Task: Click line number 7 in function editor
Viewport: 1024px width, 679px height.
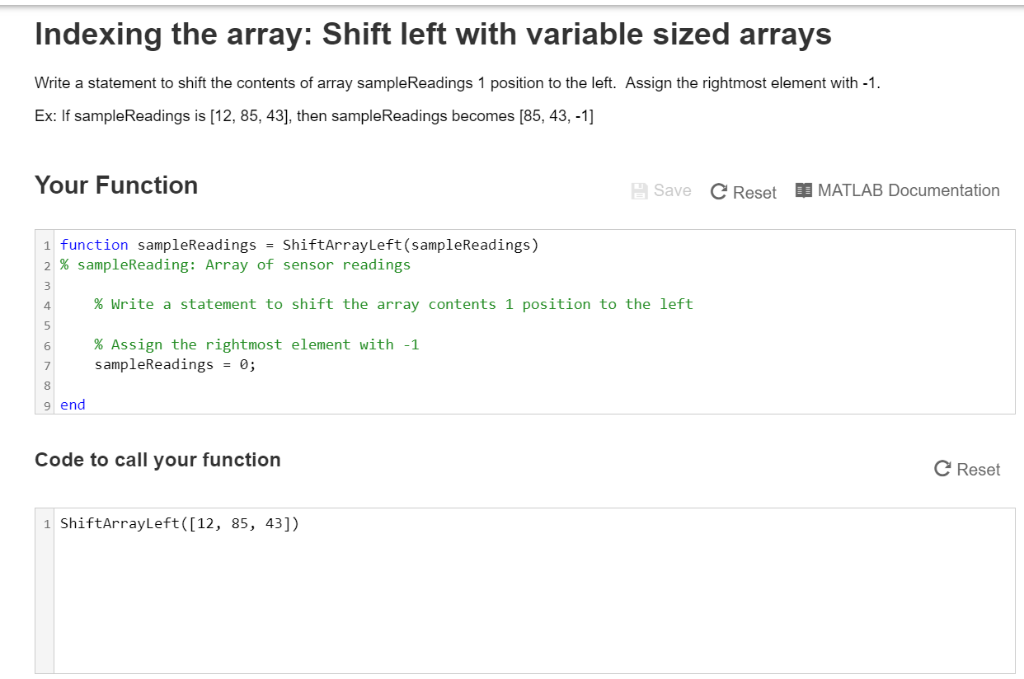Action: coord(47,366)
